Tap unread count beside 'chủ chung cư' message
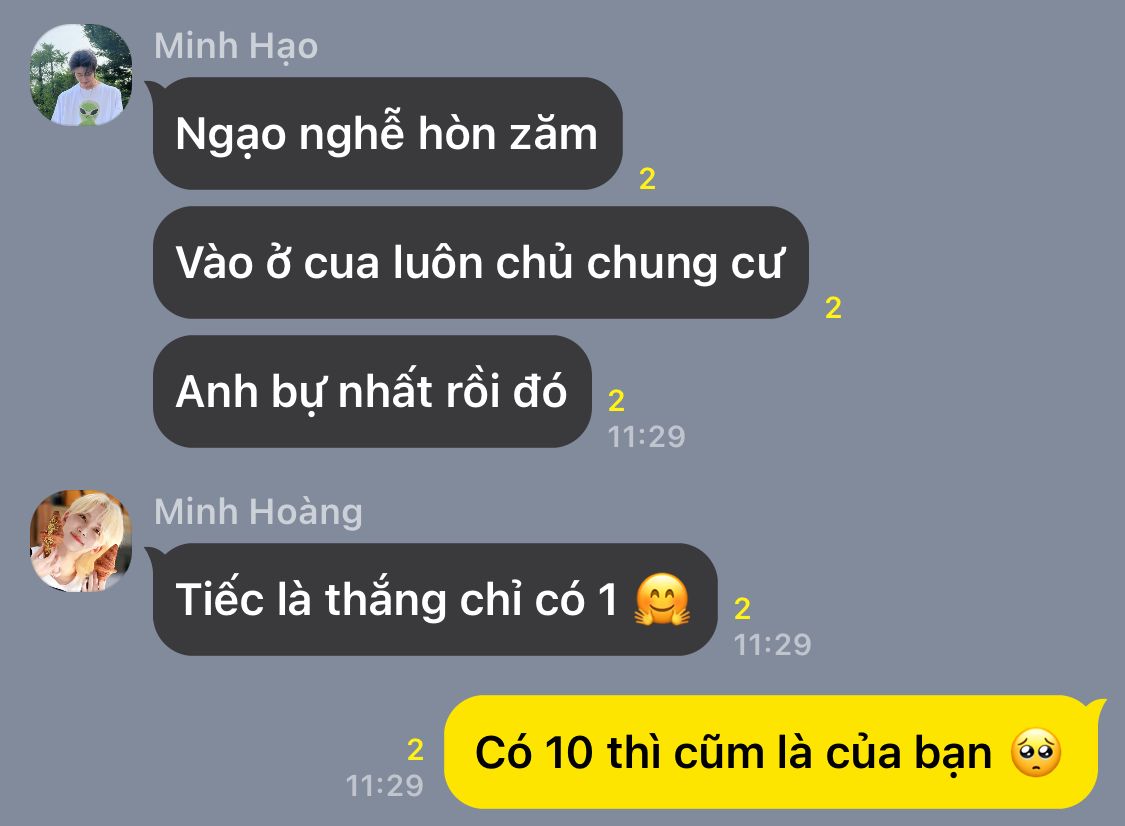 point(833,308)
